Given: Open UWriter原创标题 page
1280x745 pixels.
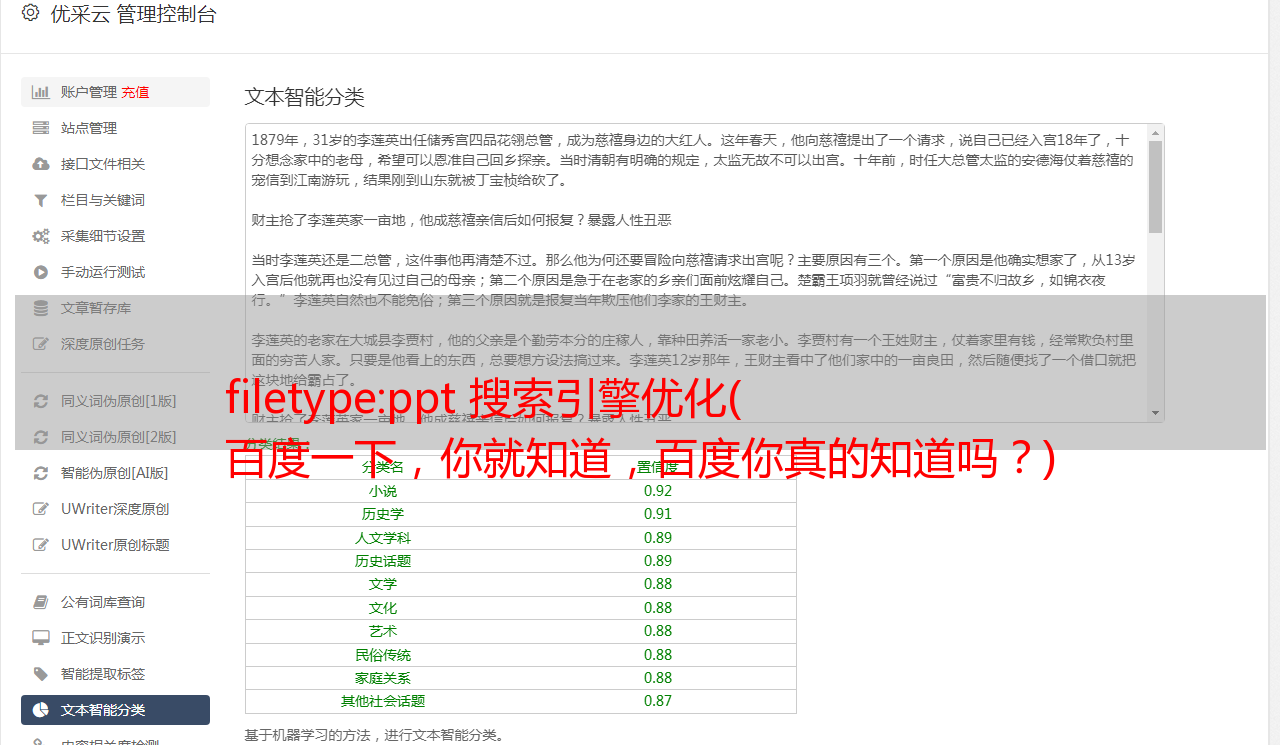Looking at the screenshot, I should [115, 545].
